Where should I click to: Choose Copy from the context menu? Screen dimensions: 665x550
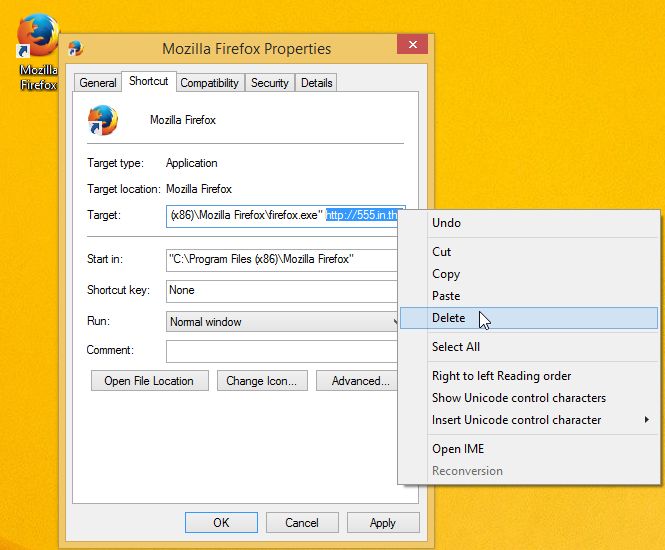(529, 274)
